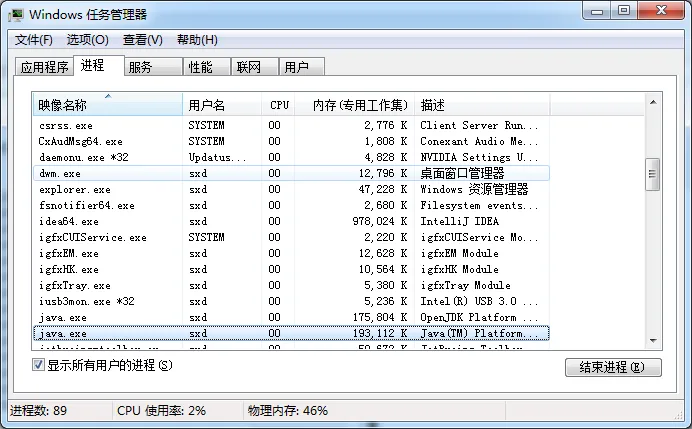Open the 文件(F) menu
The image size is (692, 429).
(34, 40)
